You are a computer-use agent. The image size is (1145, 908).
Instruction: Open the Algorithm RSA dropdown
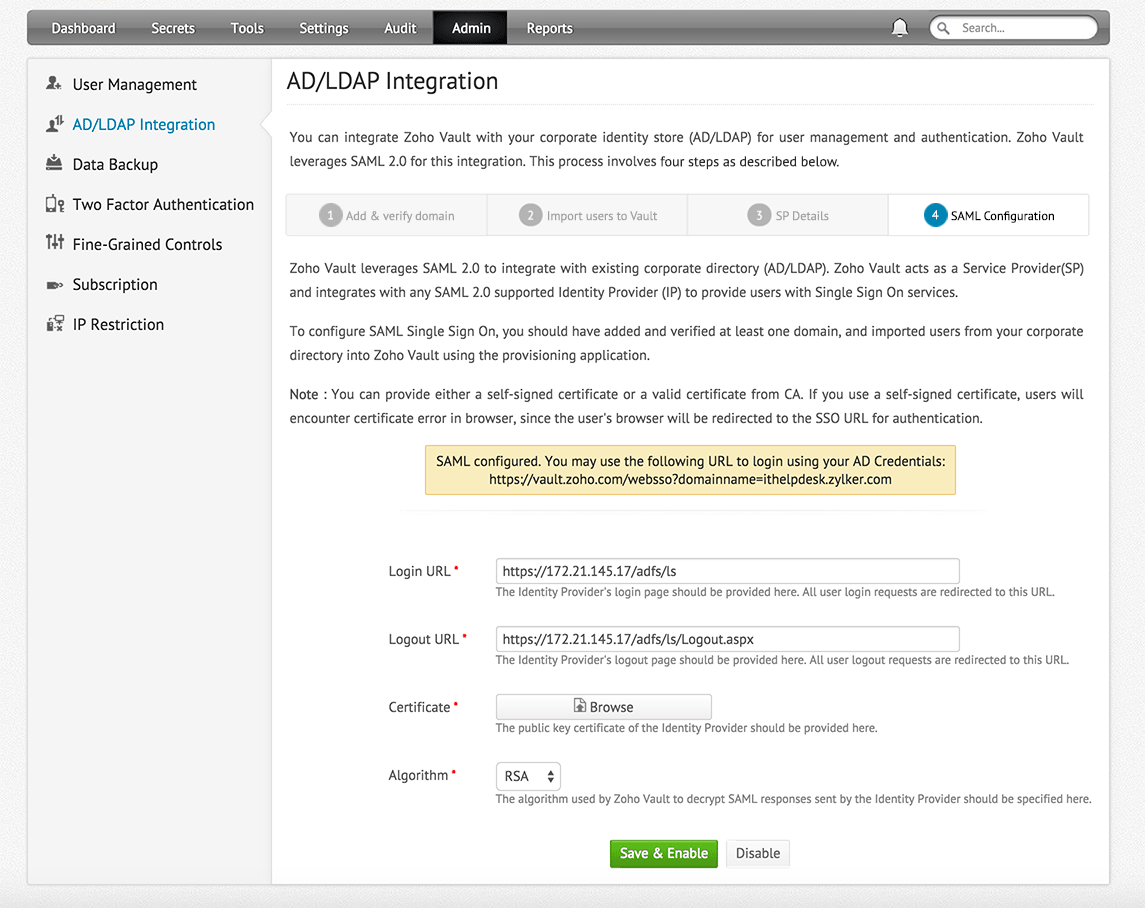pyautogui.click(x=528, y=776)
